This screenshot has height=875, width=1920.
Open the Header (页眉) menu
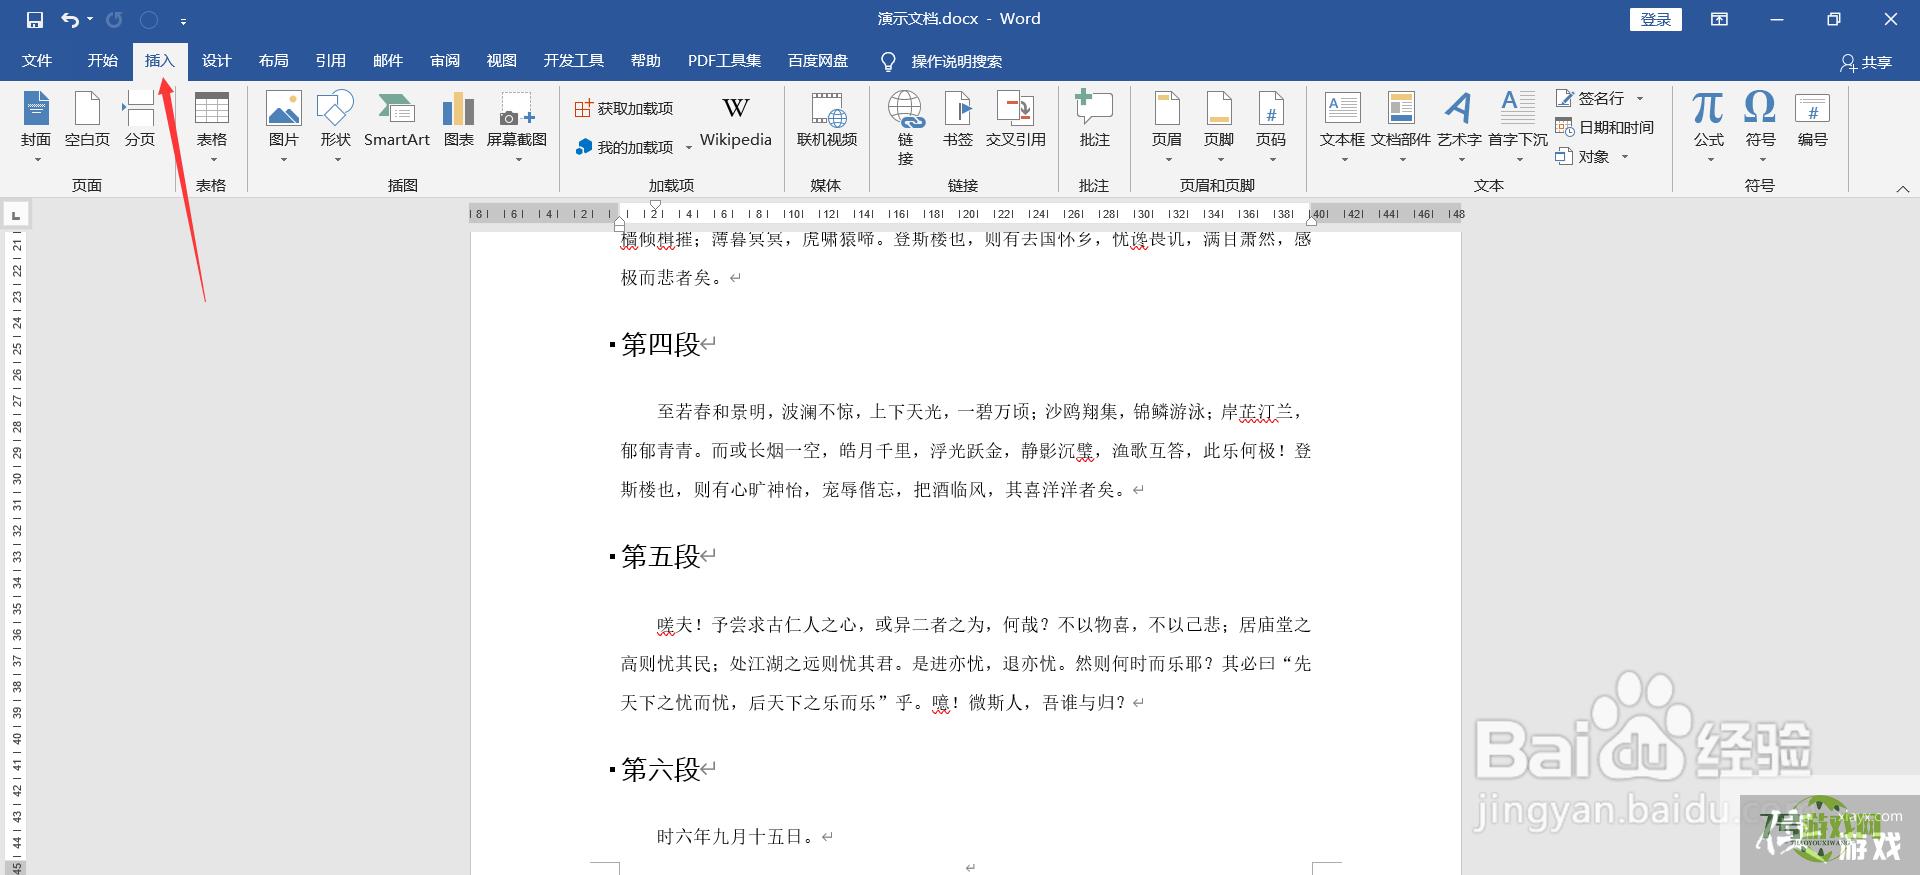(x=1167, y=125)
